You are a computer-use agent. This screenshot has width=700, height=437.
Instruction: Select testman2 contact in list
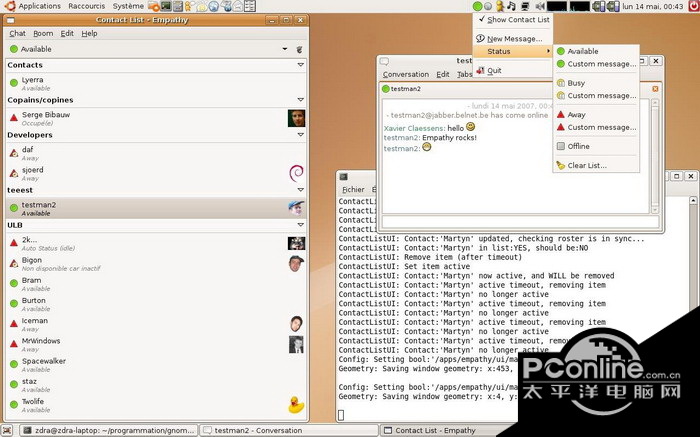156,208
